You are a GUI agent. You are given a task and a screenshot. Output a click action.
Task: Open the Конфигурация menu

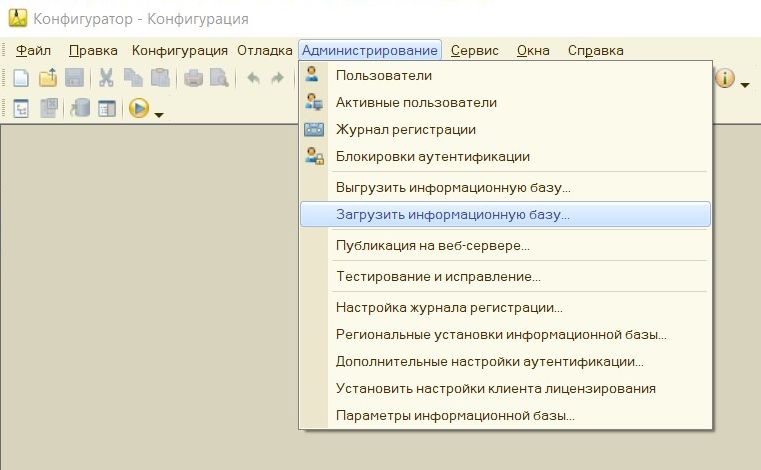(x=180, y=50)
